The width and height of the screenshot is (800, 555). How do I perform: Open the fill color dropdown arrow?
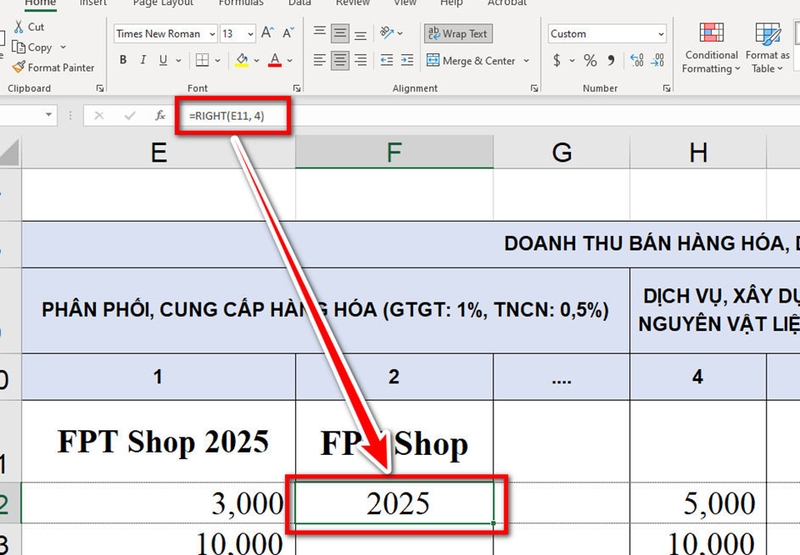257,61
